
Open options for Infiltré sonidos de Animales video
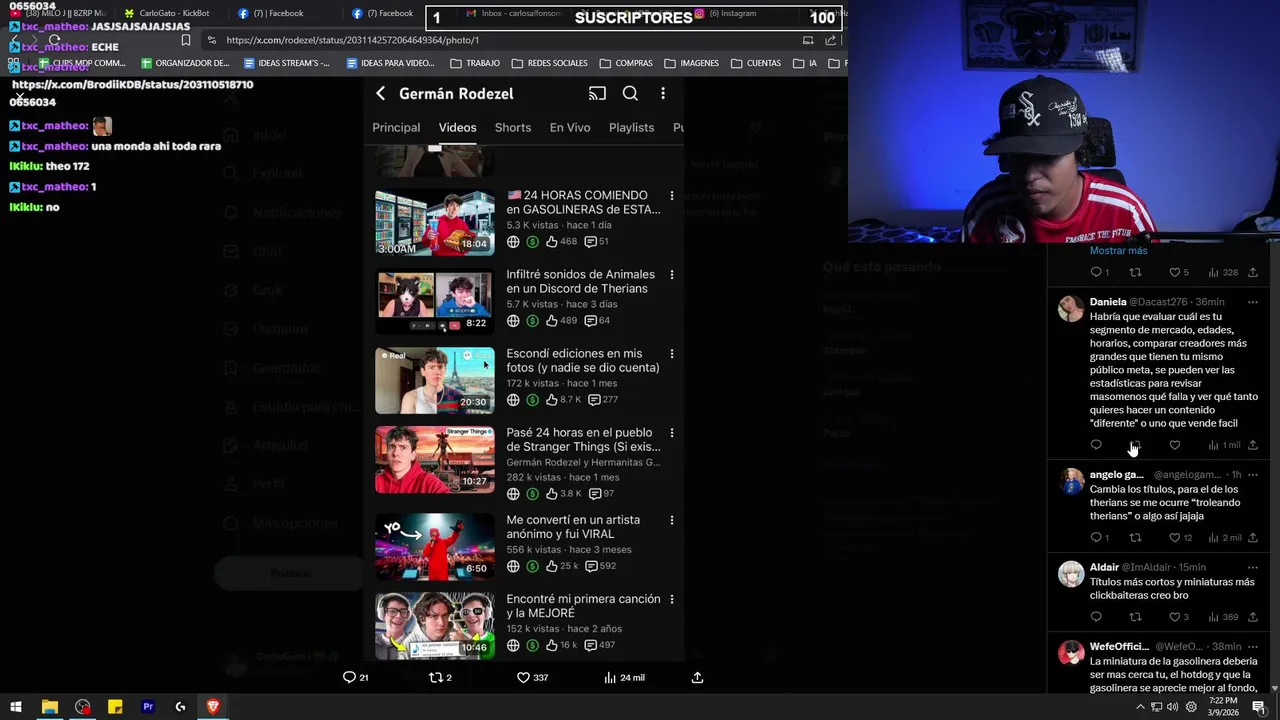point(672,275)
